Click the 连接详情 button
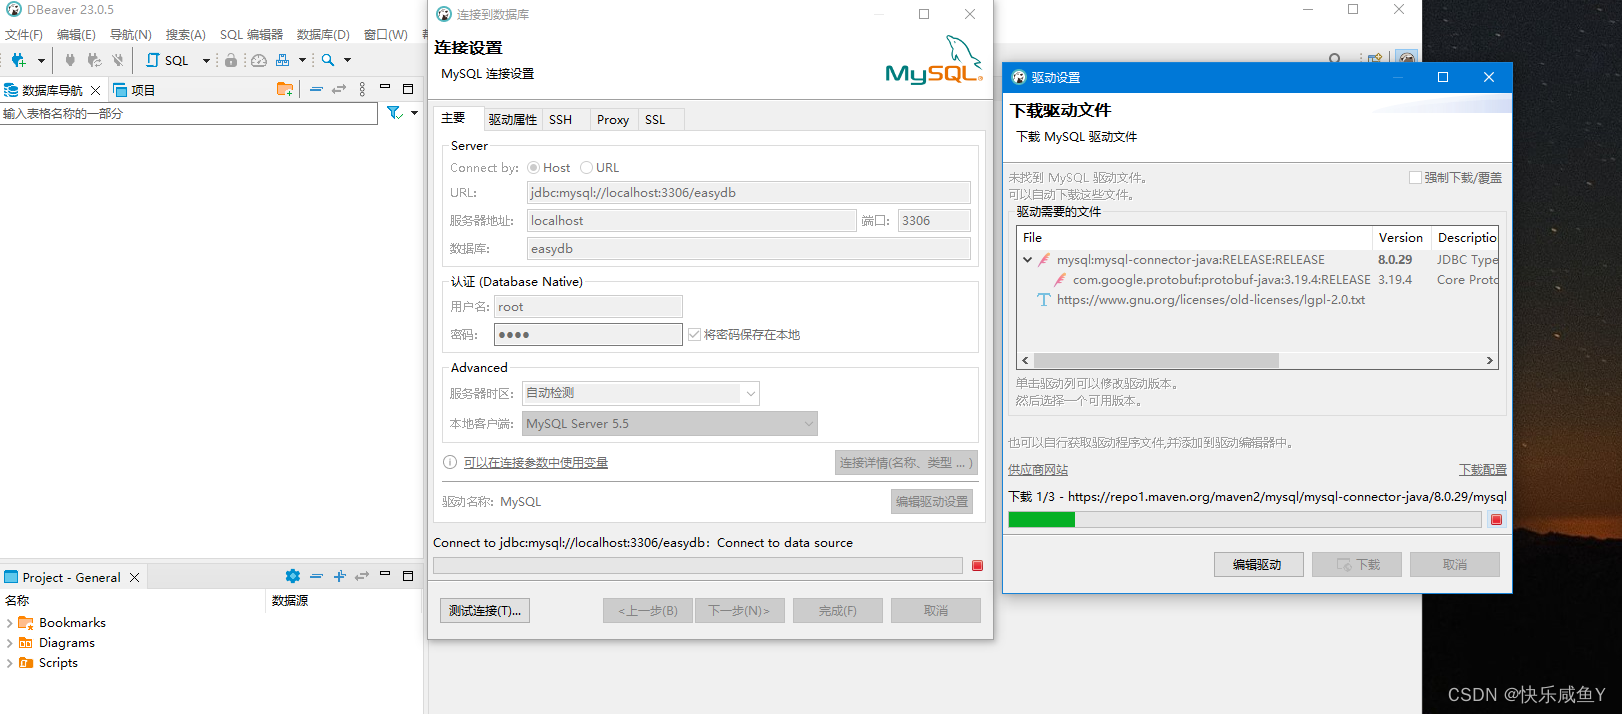 pos(905,463)
